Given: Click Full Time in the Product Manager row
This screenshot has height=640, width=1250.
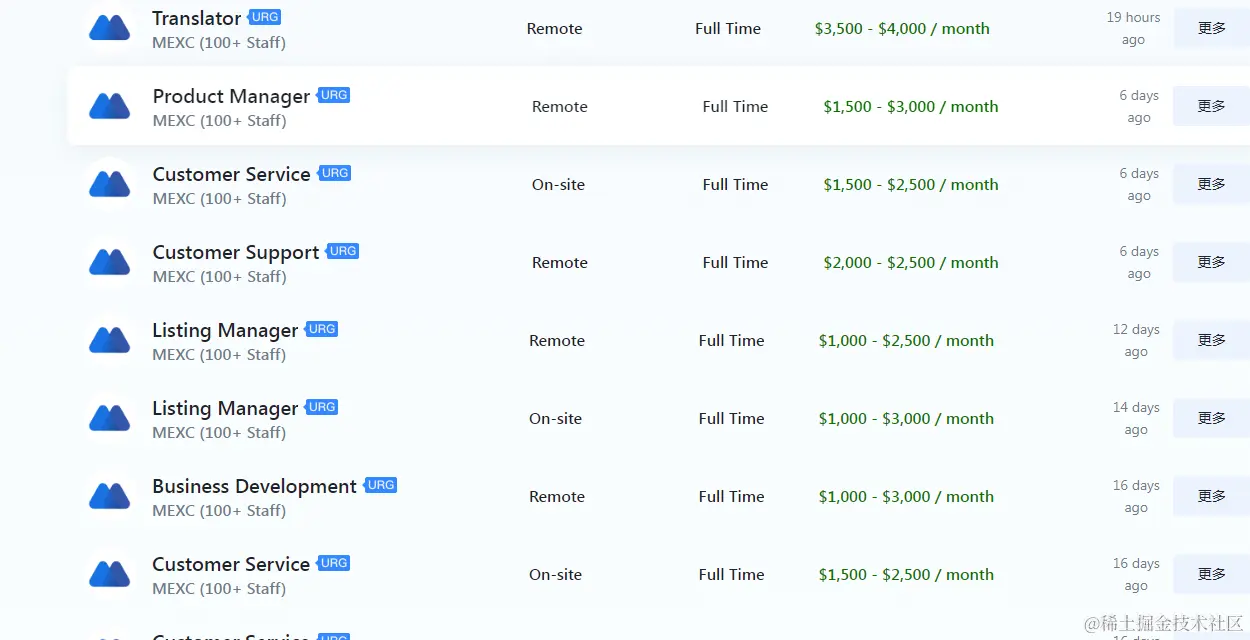Looking at the screenshot, I should pyautogui.click(x=735, y=107).
